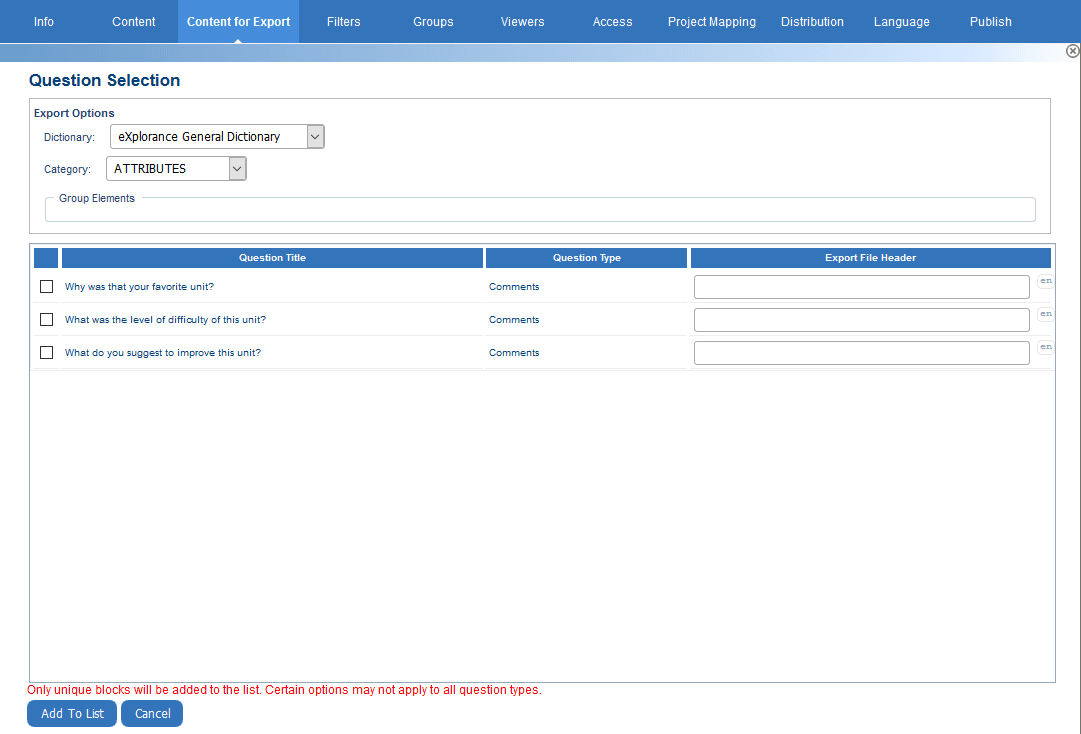Close the Question Selection dialog with X icon

tap(1073, 51)
